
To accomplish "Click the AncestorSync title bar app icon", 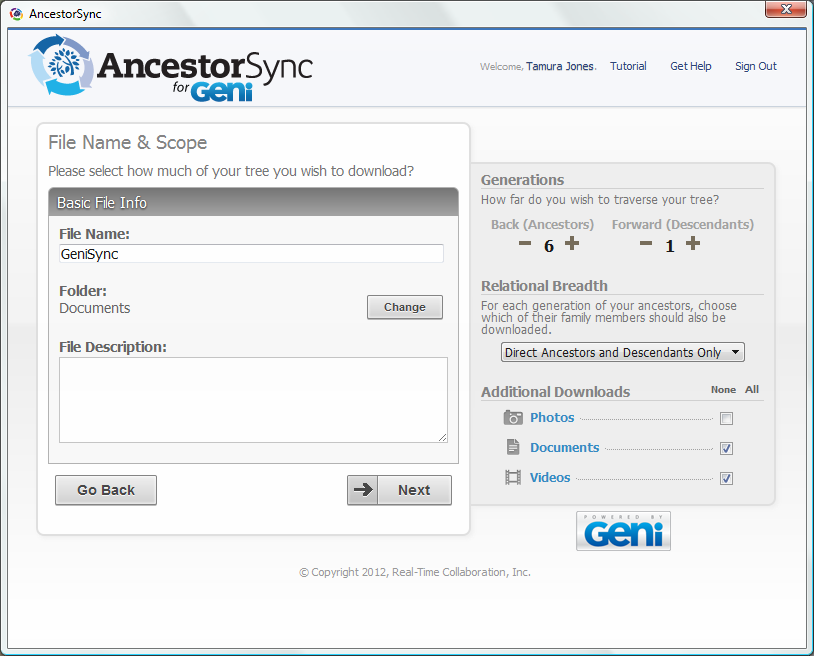I will (x=16, y=14).
